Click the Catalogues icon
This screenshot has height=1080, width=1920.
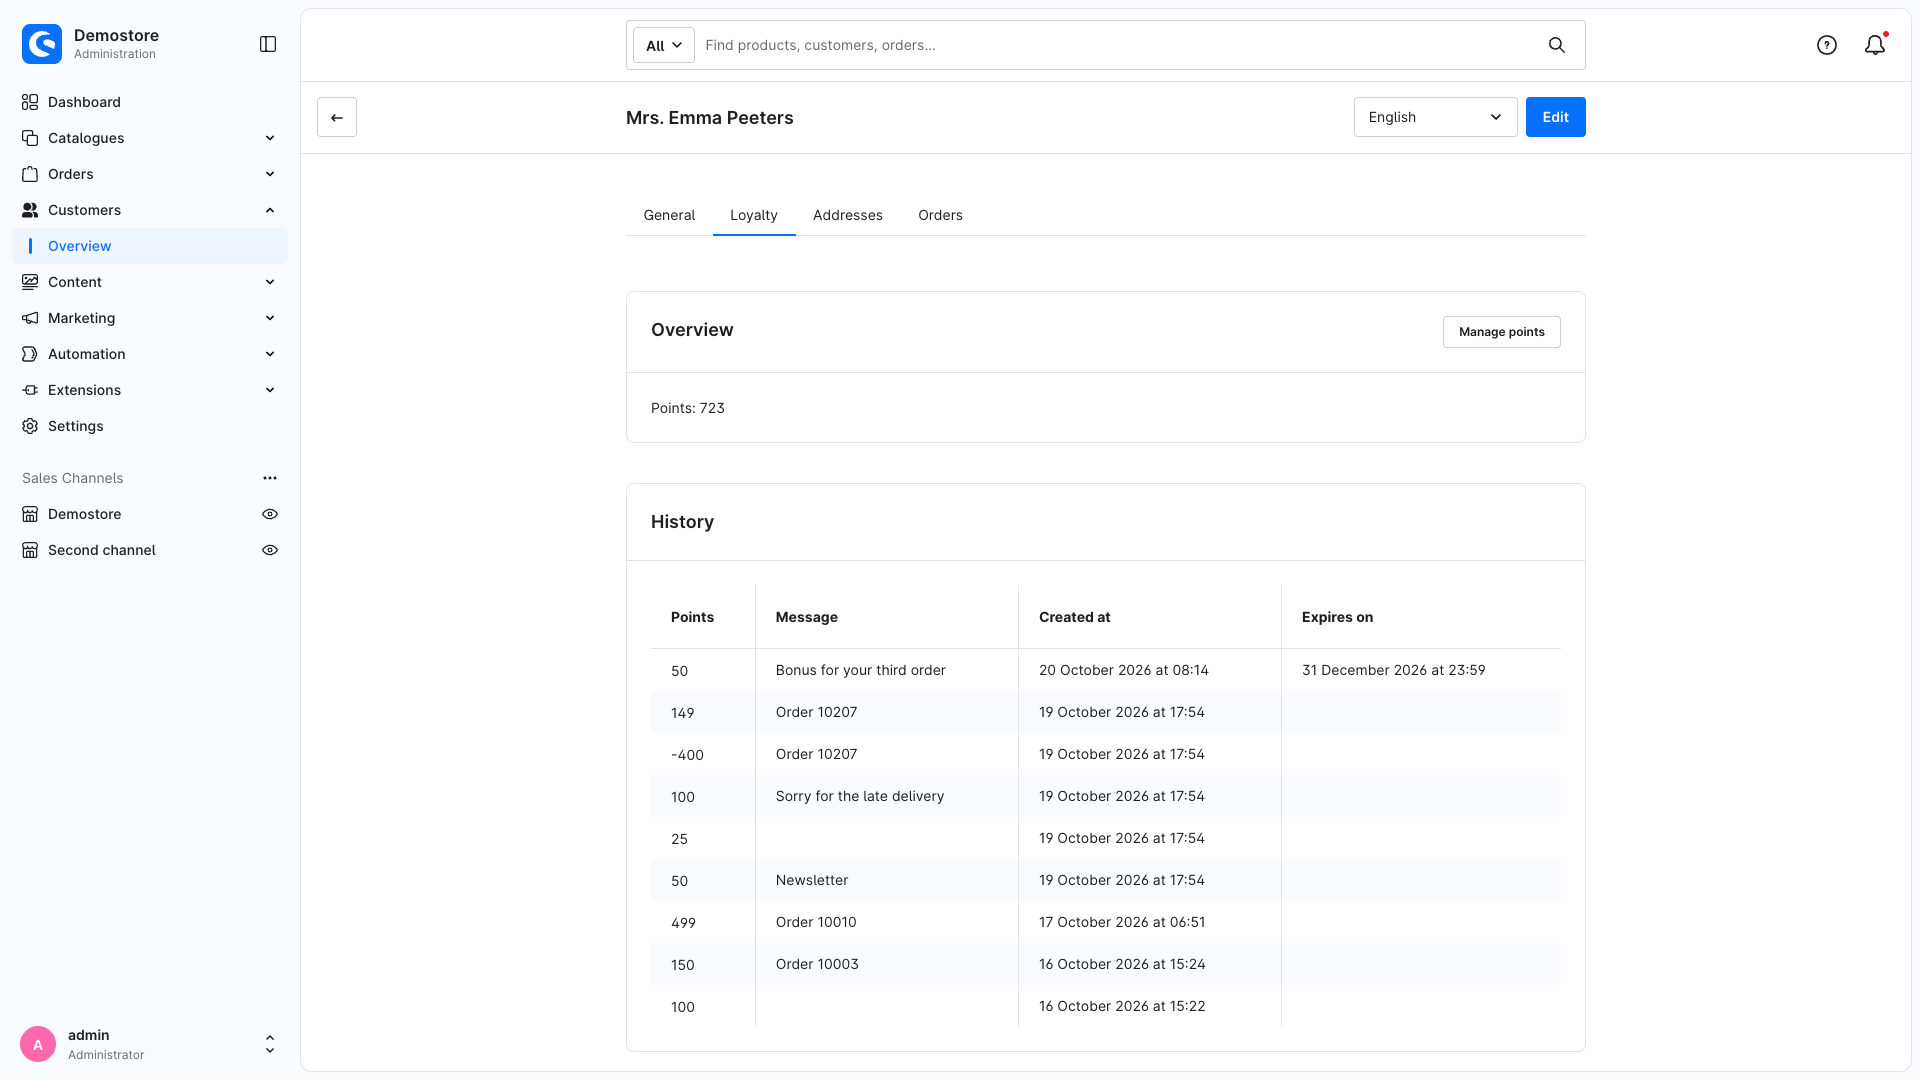click(30, 138)
